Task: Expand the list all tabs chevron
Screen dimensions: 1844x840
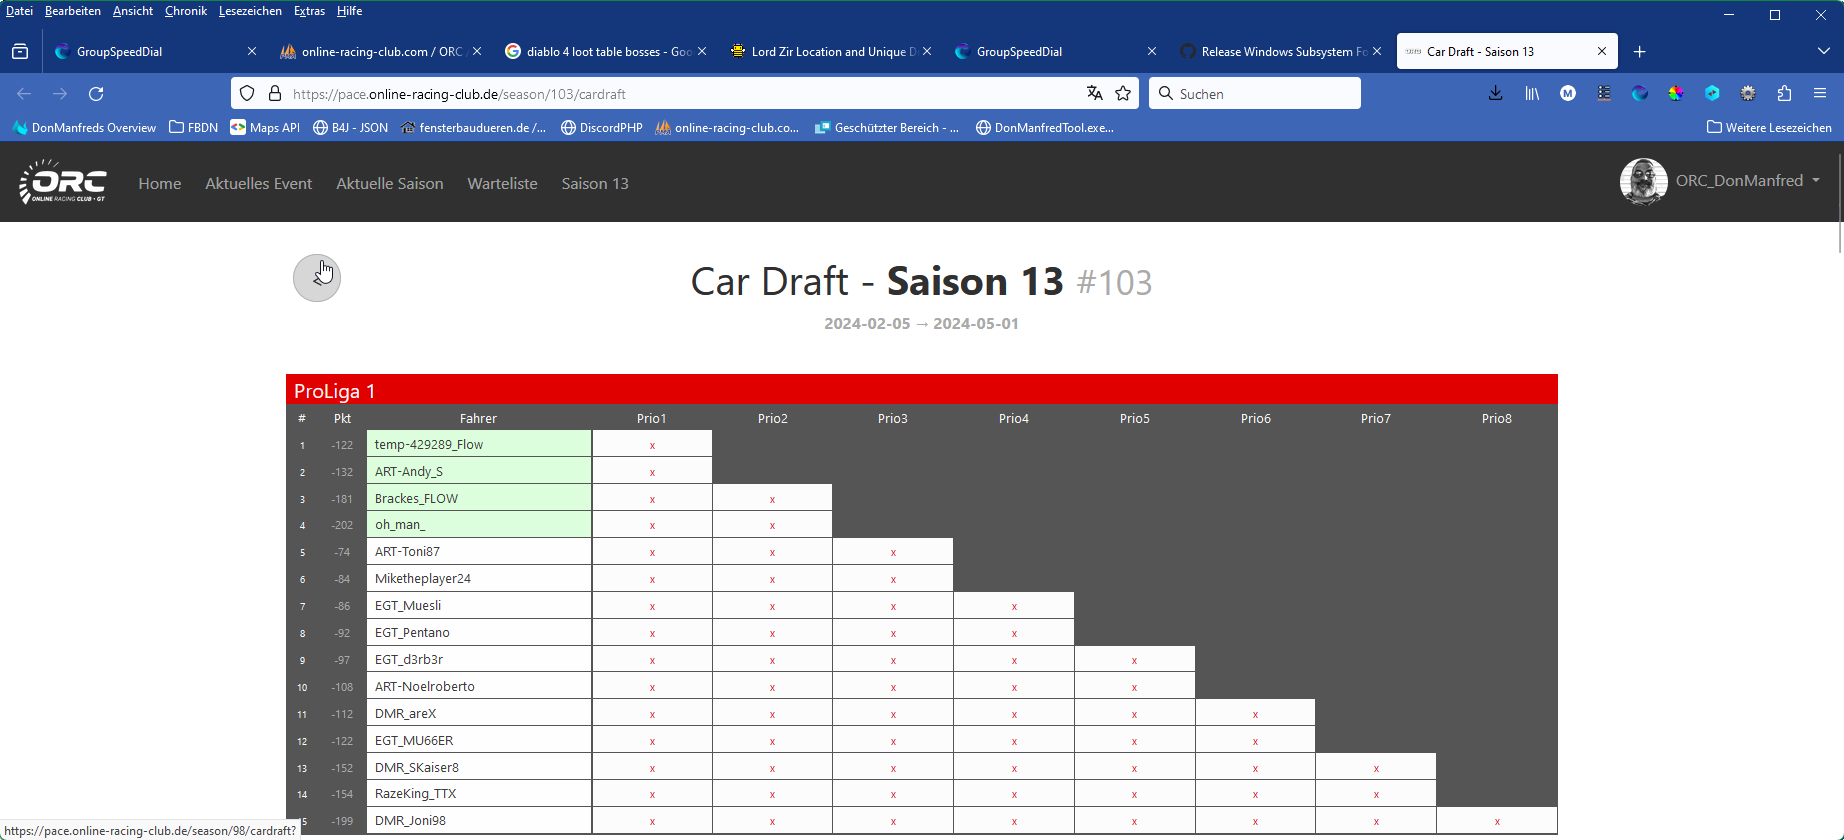Action: click(x=1823, y=52)
